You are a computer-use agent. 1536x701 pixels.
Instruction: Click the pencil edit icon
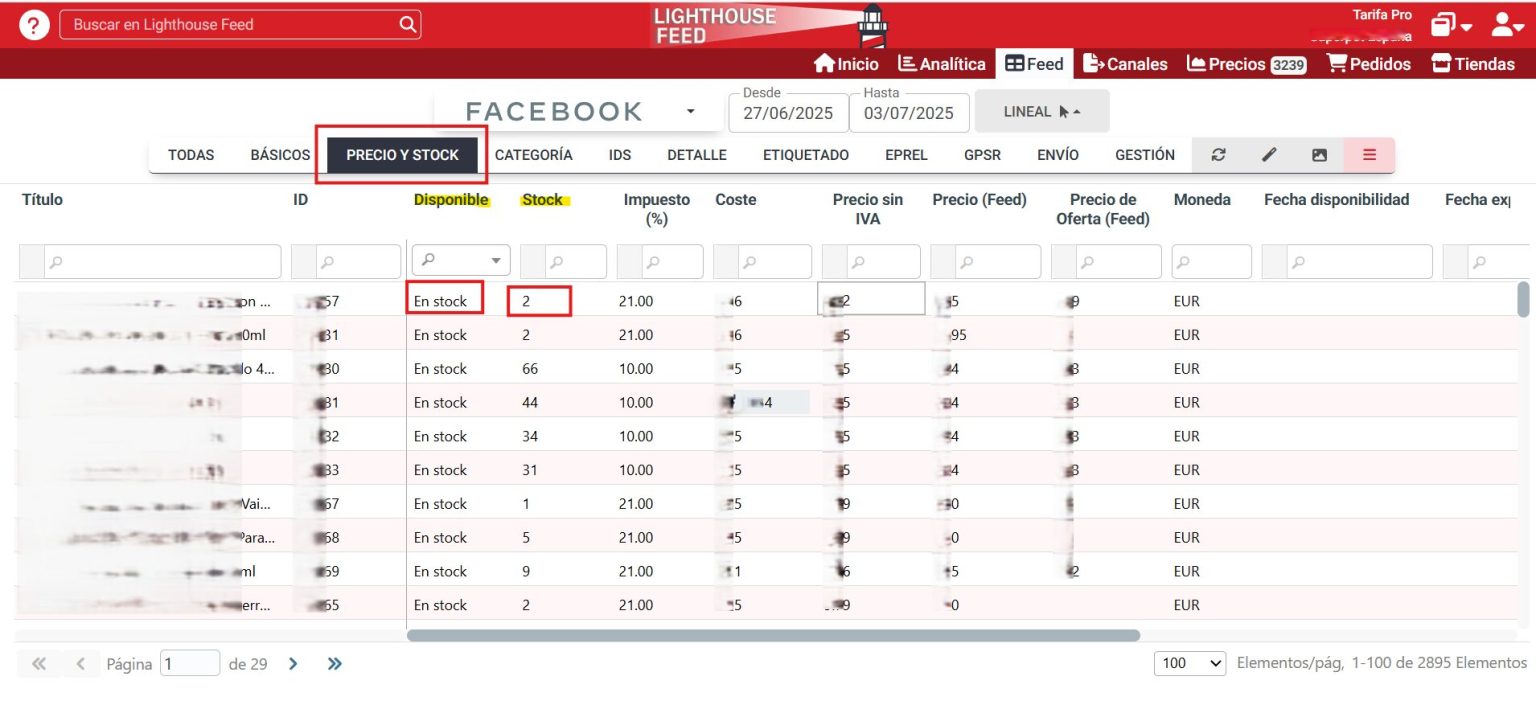(1269, 155)
